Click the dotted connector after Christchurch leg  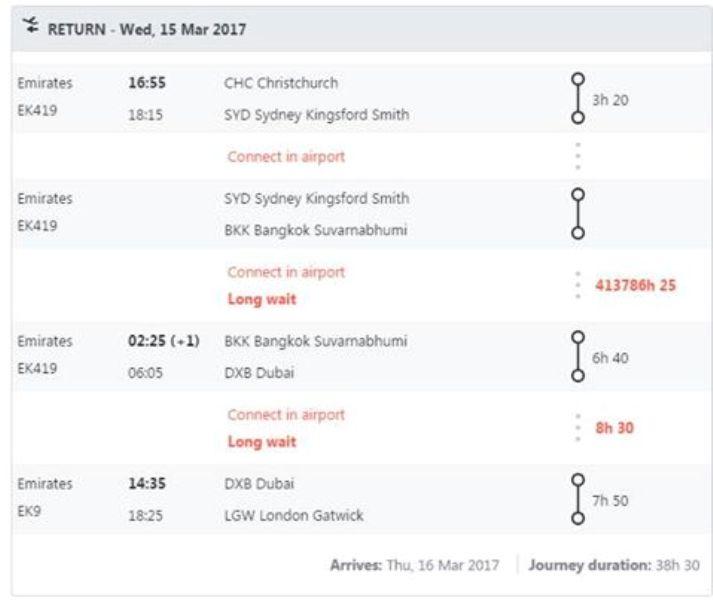tap(577, 157)
